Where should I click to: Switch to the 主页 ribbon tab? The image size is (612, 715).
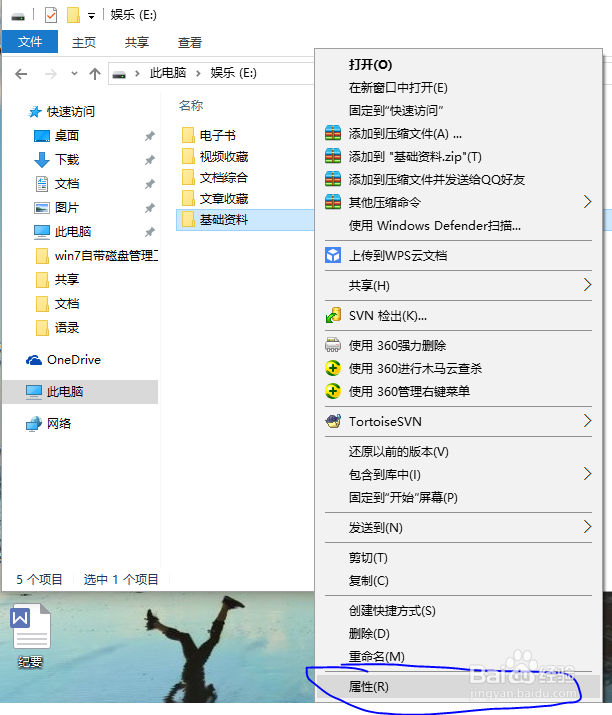pyautogui.click(x=84, y=42)
